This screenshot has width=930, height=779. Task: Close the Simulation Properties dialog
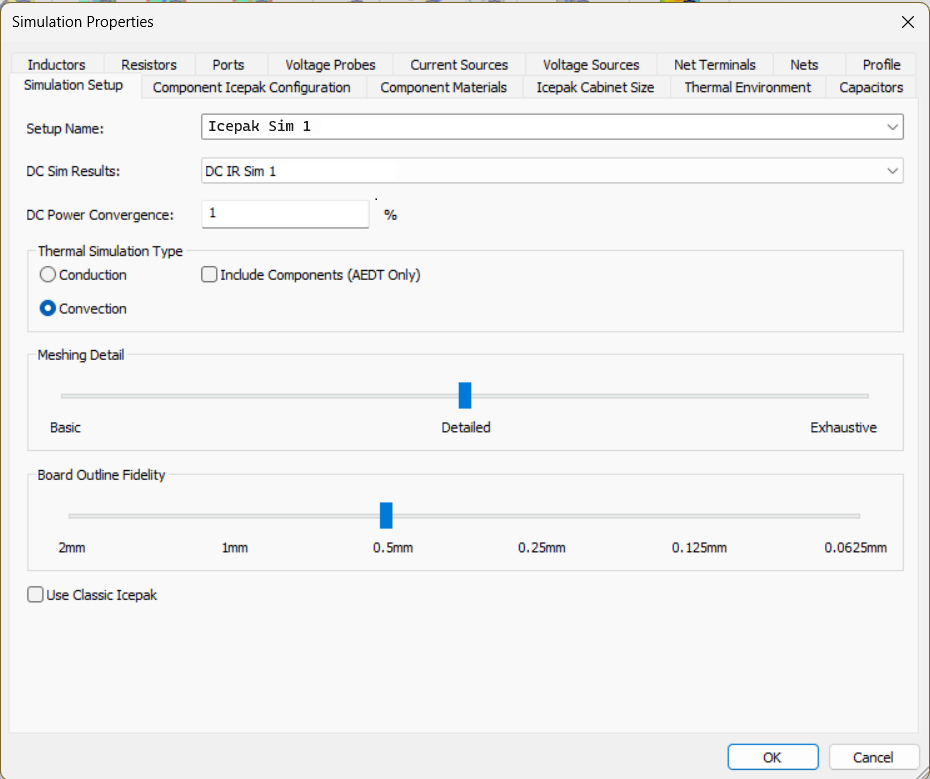point(907,22)
